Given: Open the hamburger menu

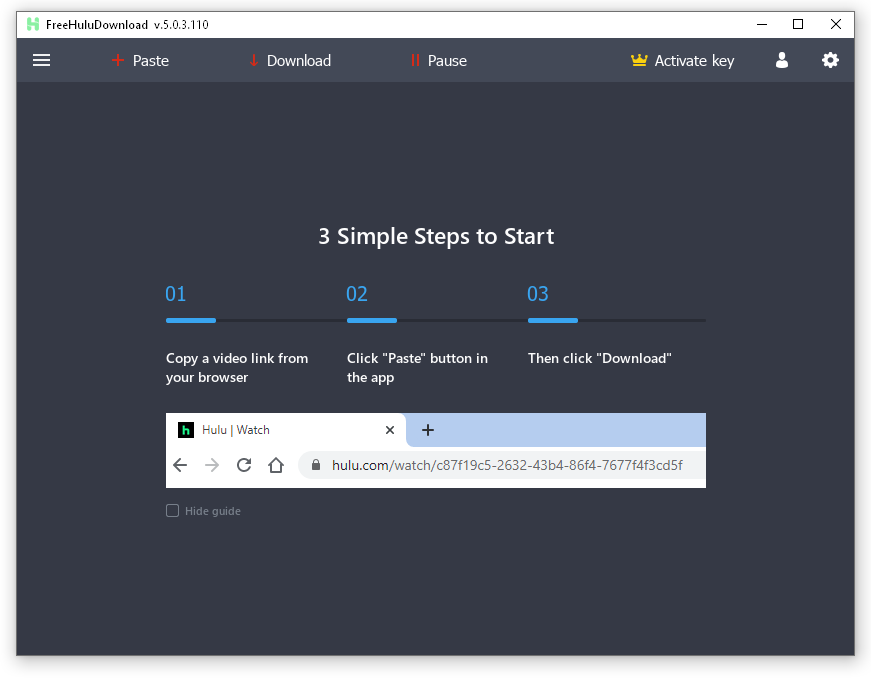Looking at the screenshot, I should 41,60.
